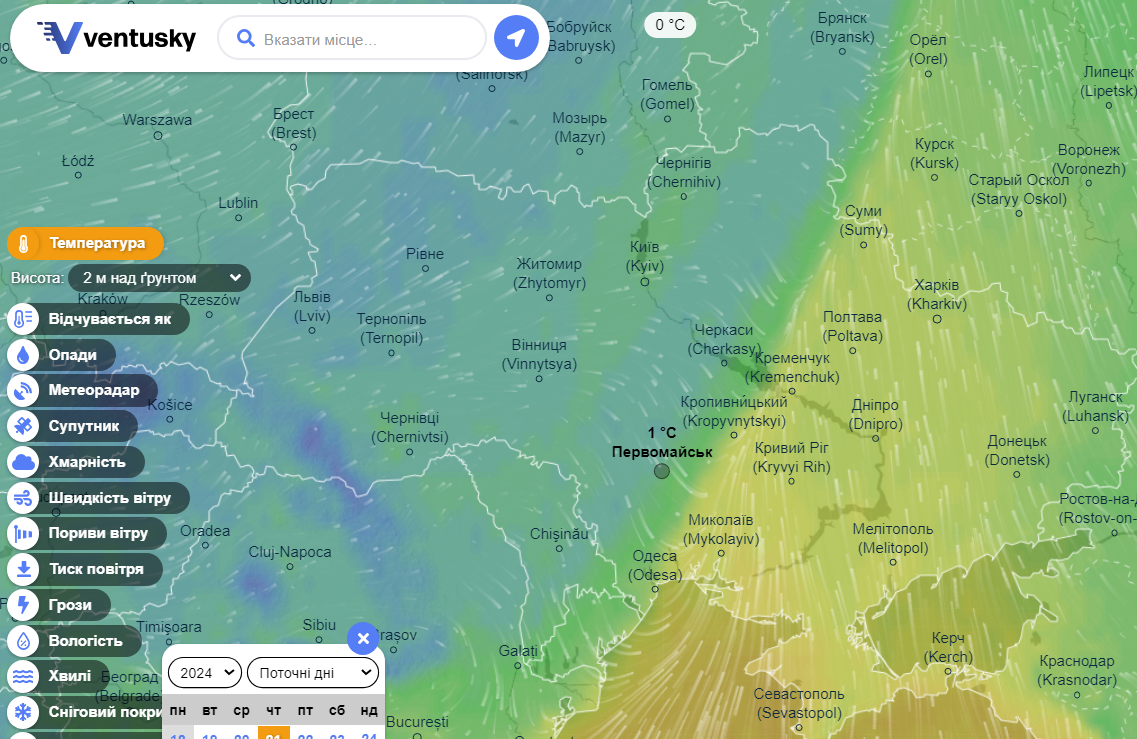Viewport: 1137px width, 739px height.
Task: Click the Курск (Kursk) city label
Action: click(935, 153)
